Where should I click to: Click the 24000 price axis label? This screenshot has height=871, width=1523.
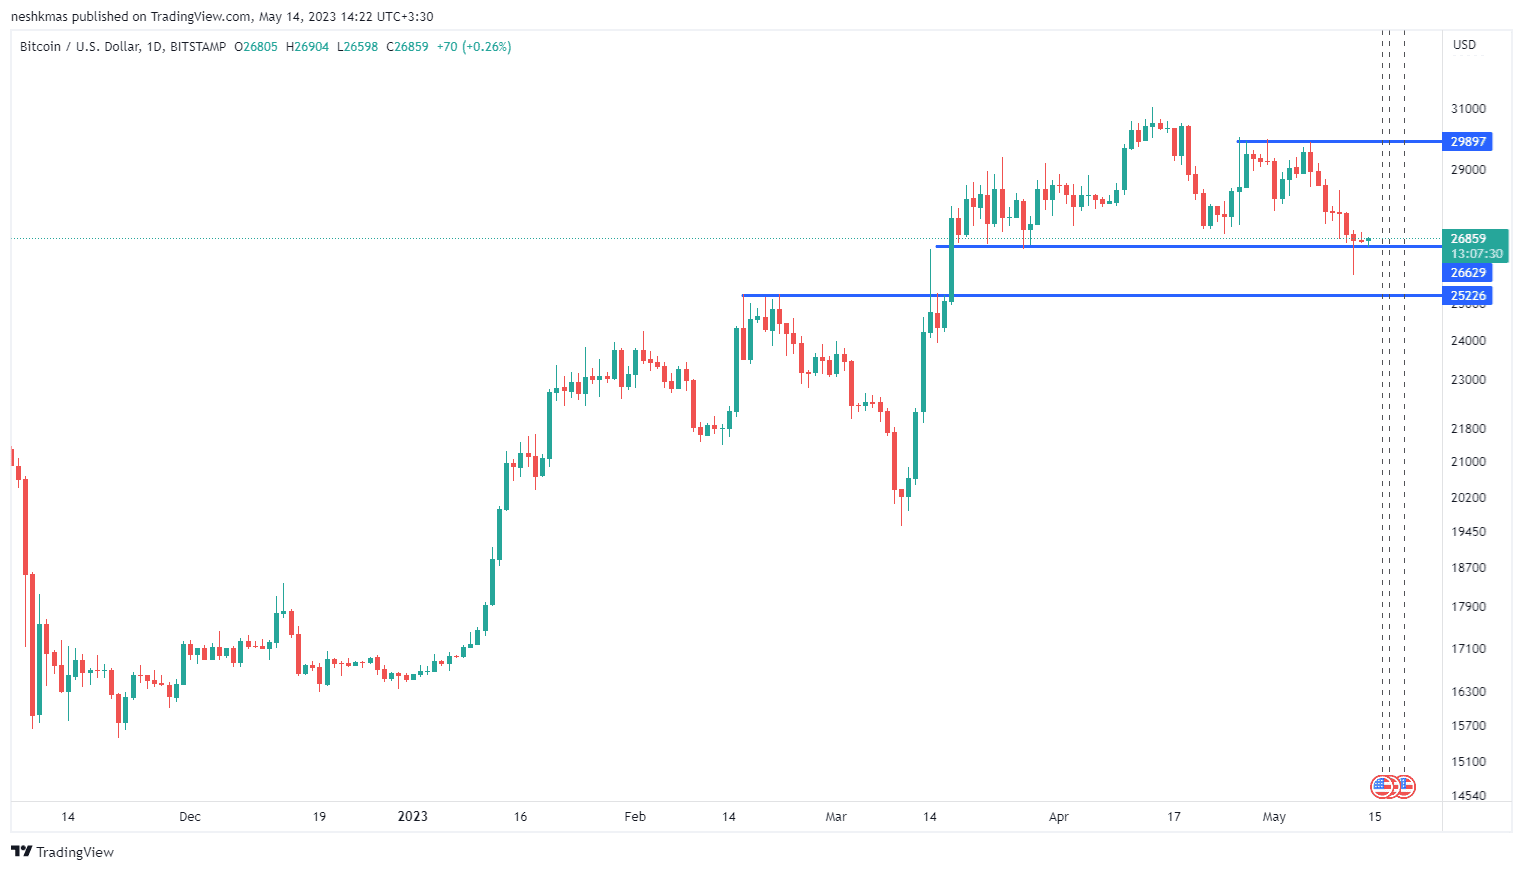click(1468, 340)
